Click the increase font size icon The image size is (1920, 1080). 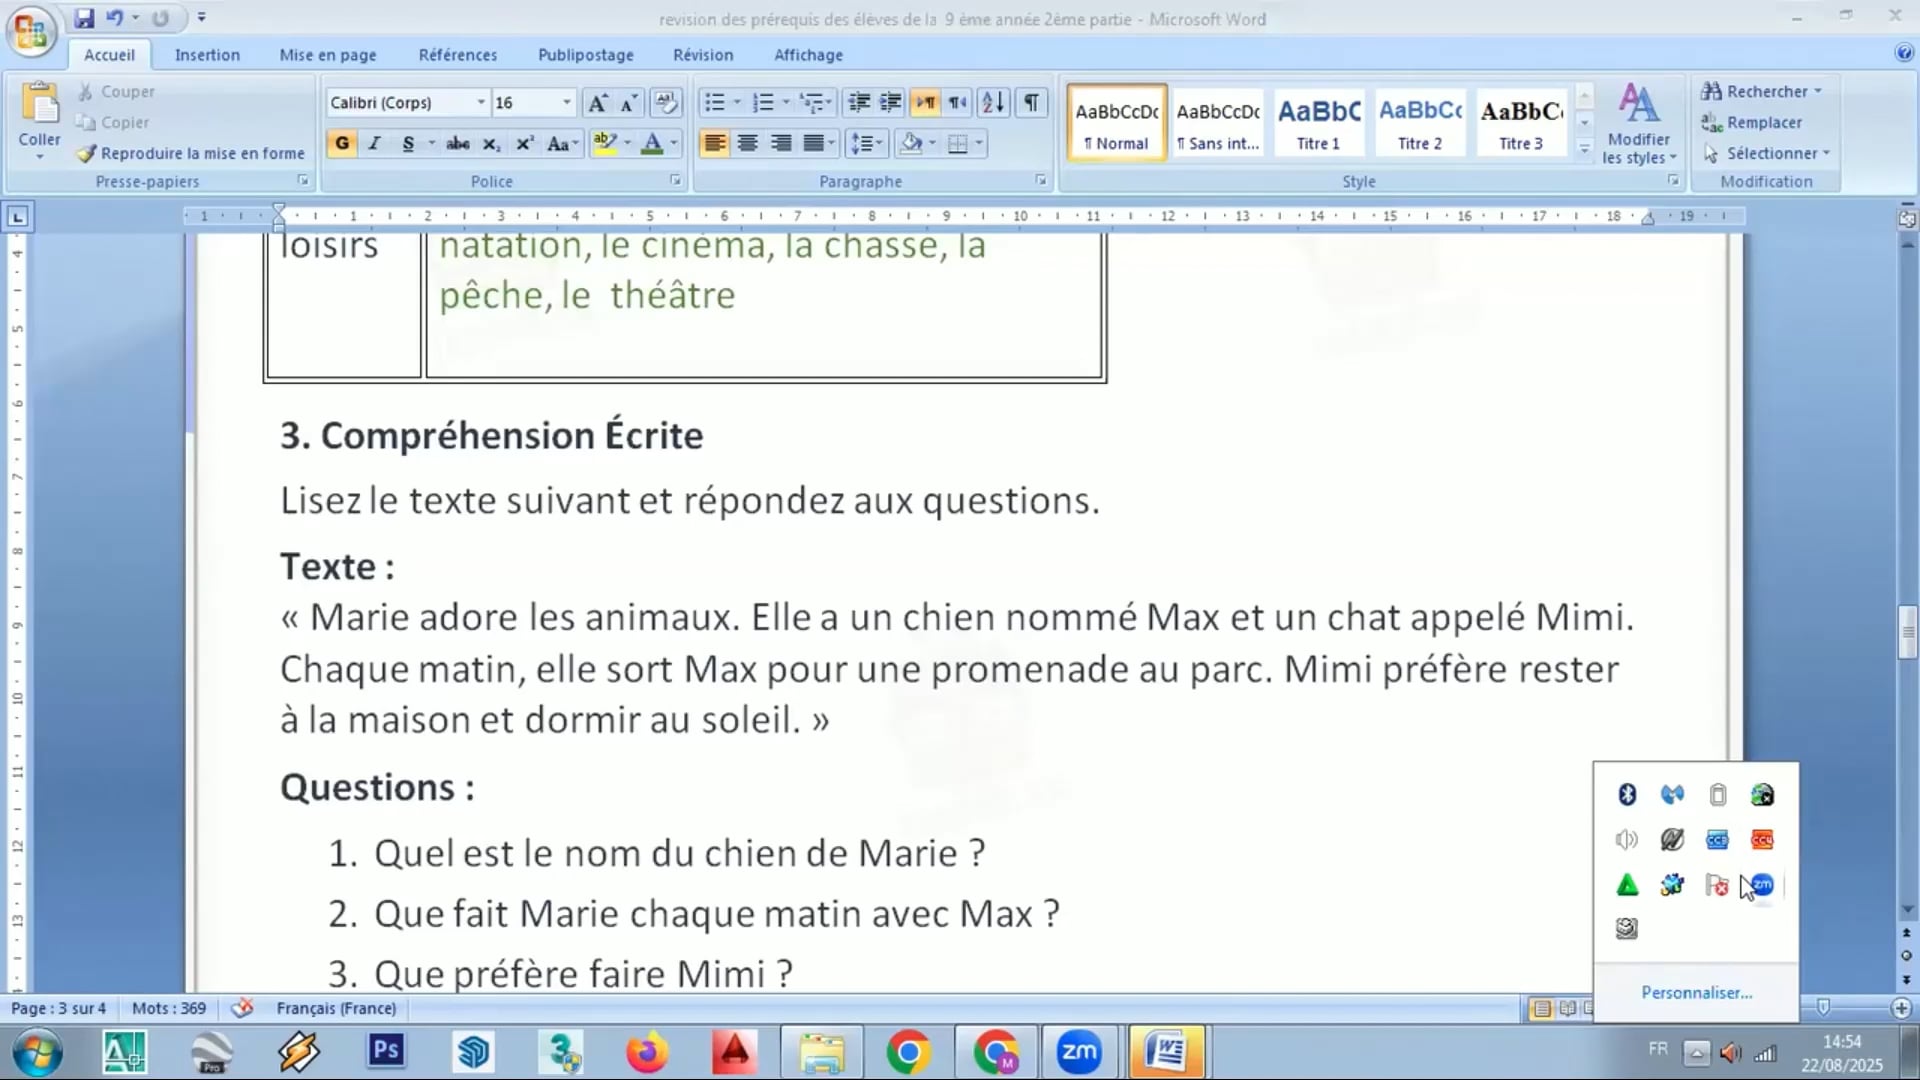597,102
